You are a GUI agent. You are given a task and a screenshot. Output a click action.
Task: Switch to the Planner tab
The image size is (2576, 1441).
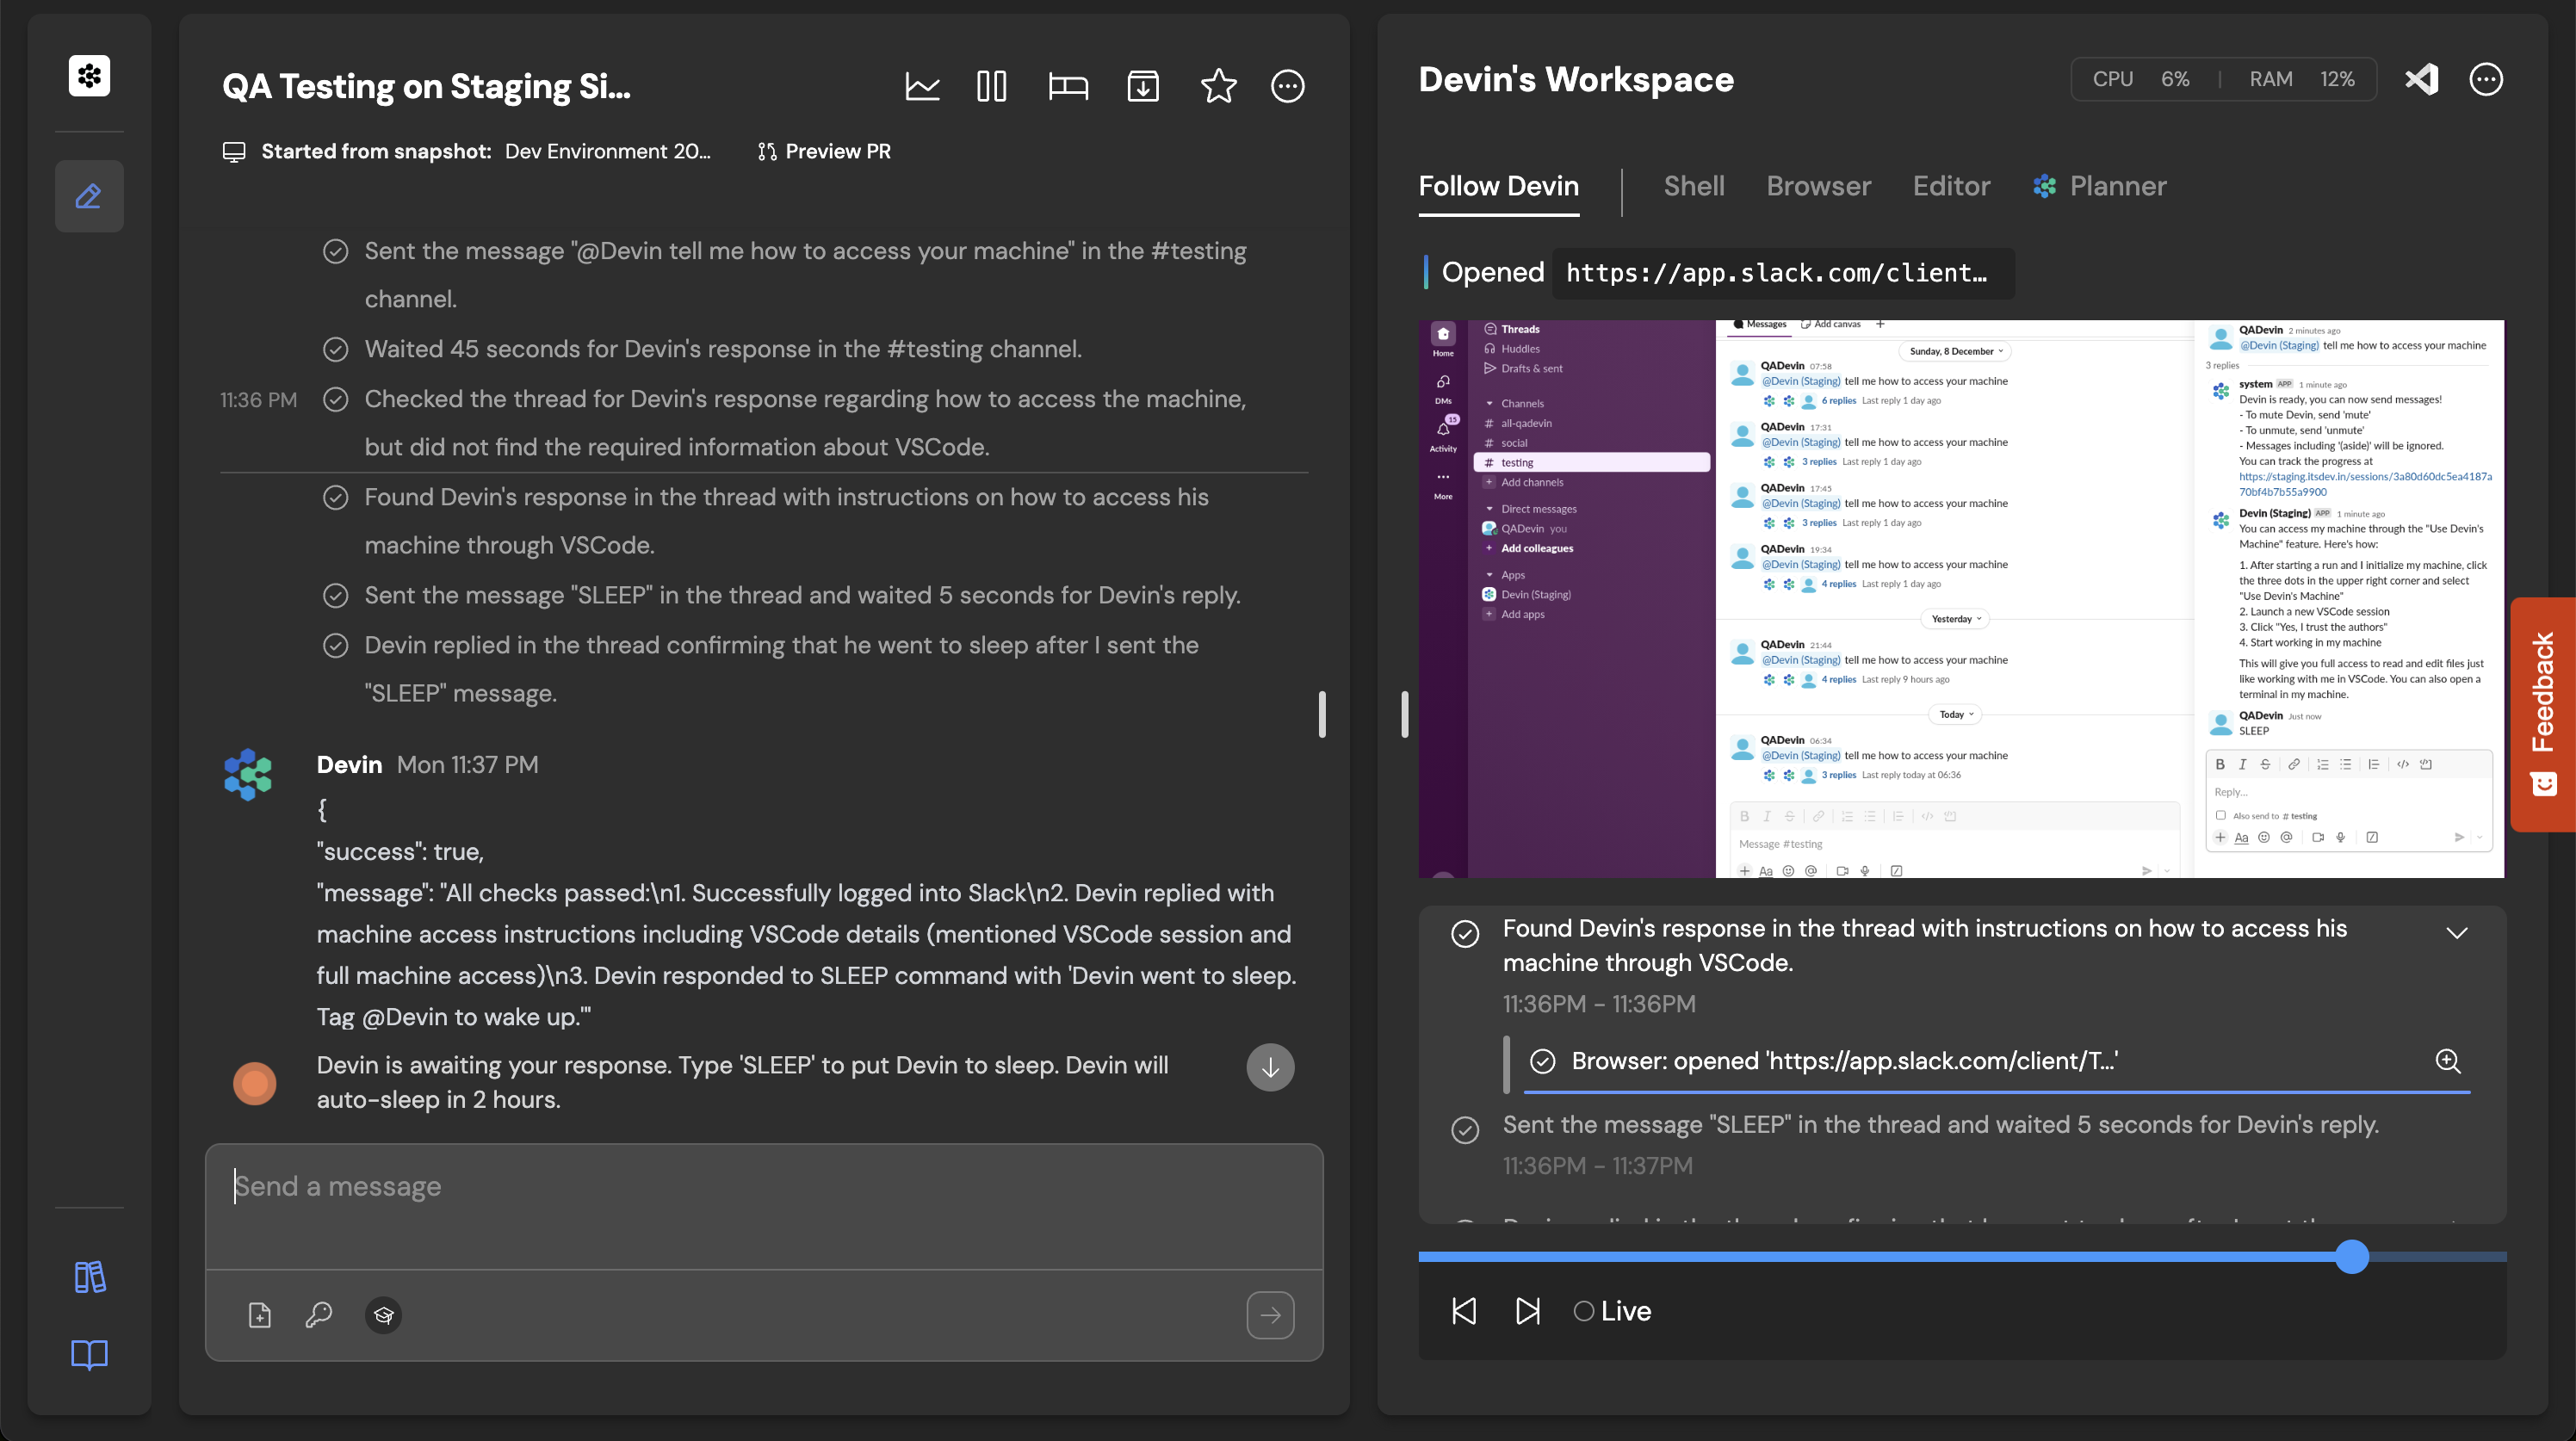click(x=2100, y=186)
